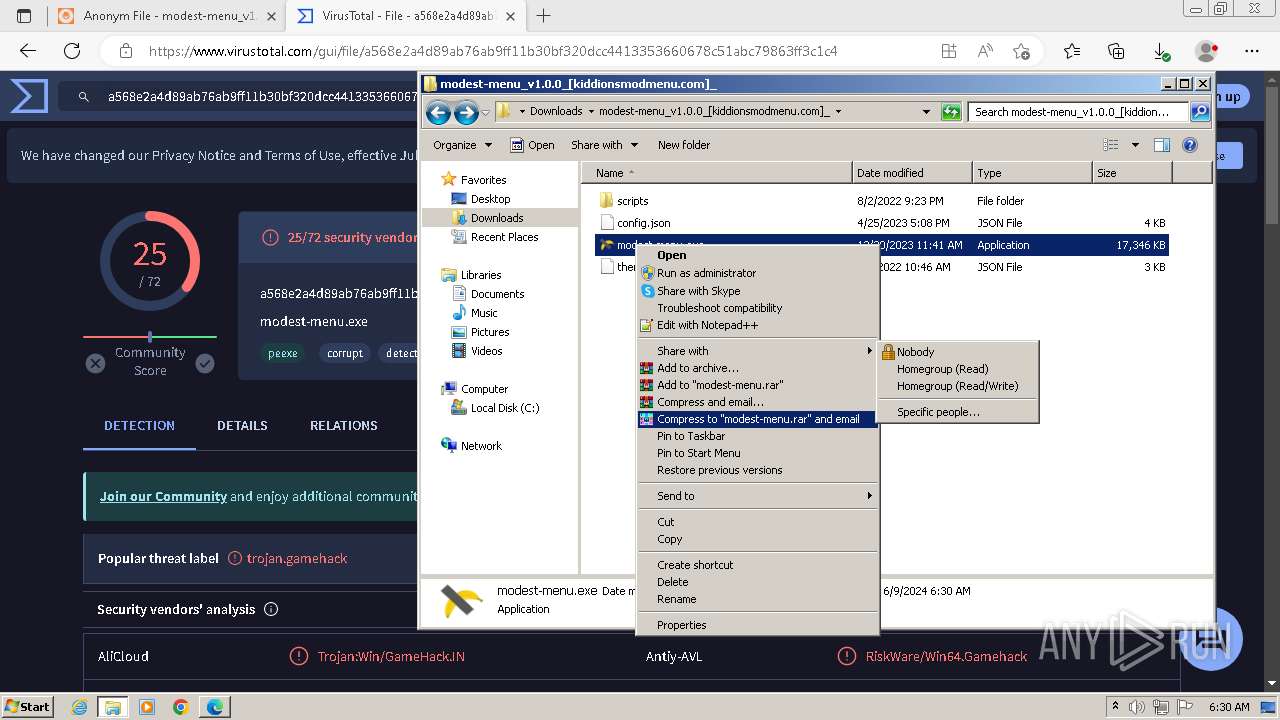Choose Properties in context menu
The height and width of the screenshot is (720, 1280).
click(x=758, y=625)
